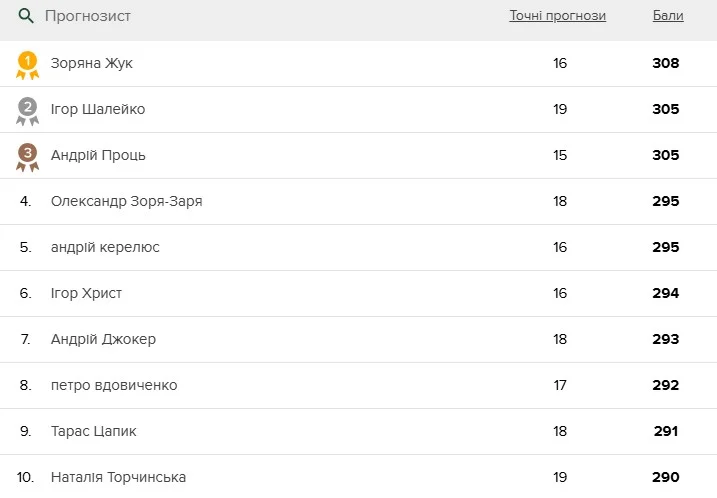Screen dimensions: 717x498
Task: Click the search magnifier icon
Action: point(26,16)
